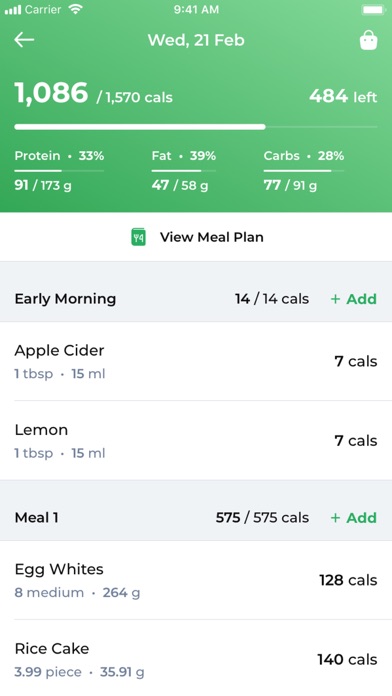The width and height of the screenshot is (392, 696).
Task: Select the Wed, 21 Feb date title
Action: (x=196, y=40)
